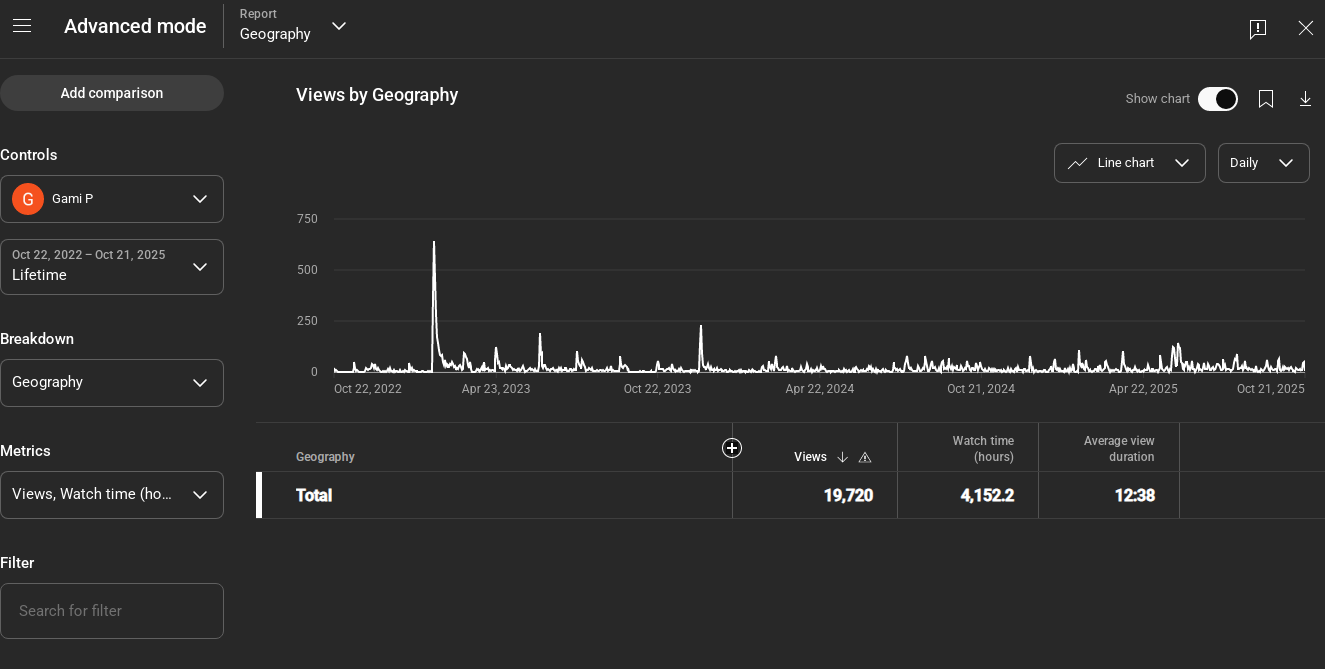Click the Oct 22, 2023 axis label

pos(657,389)
